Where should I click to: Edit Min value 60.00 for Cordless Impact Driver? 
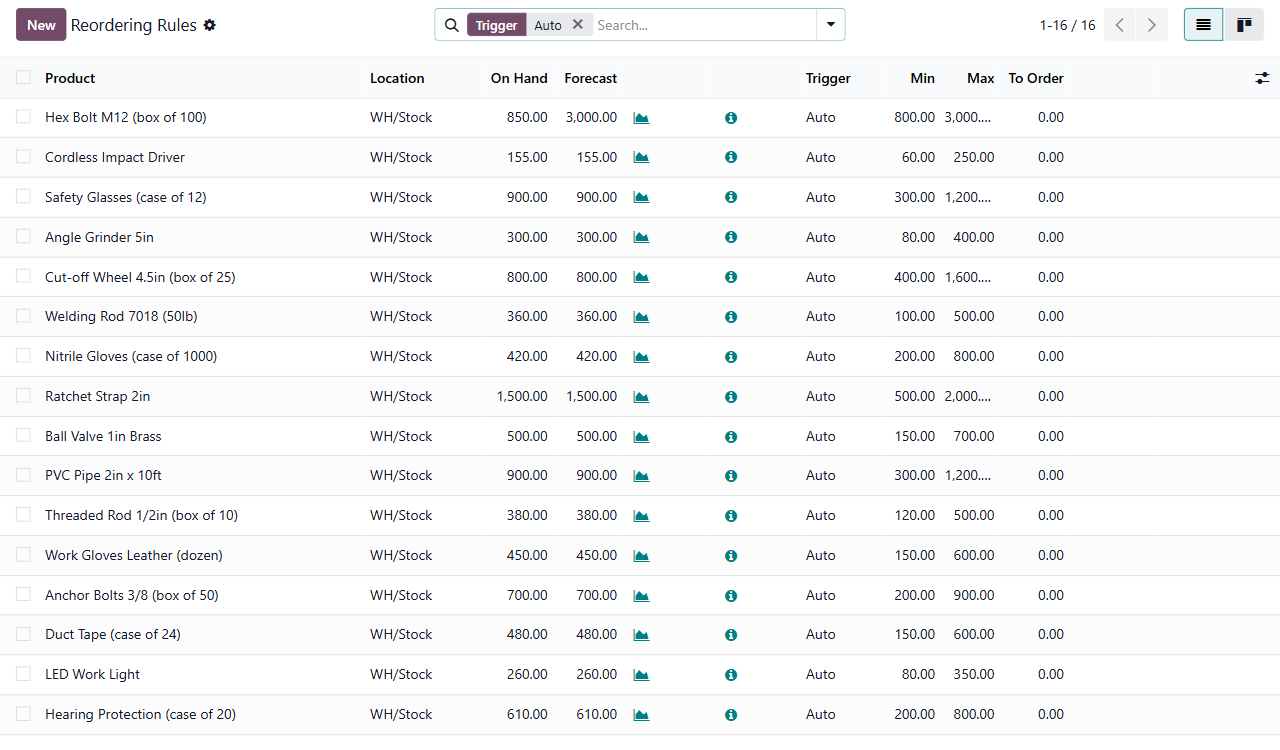pyautogui.click(x=918, y=158)
